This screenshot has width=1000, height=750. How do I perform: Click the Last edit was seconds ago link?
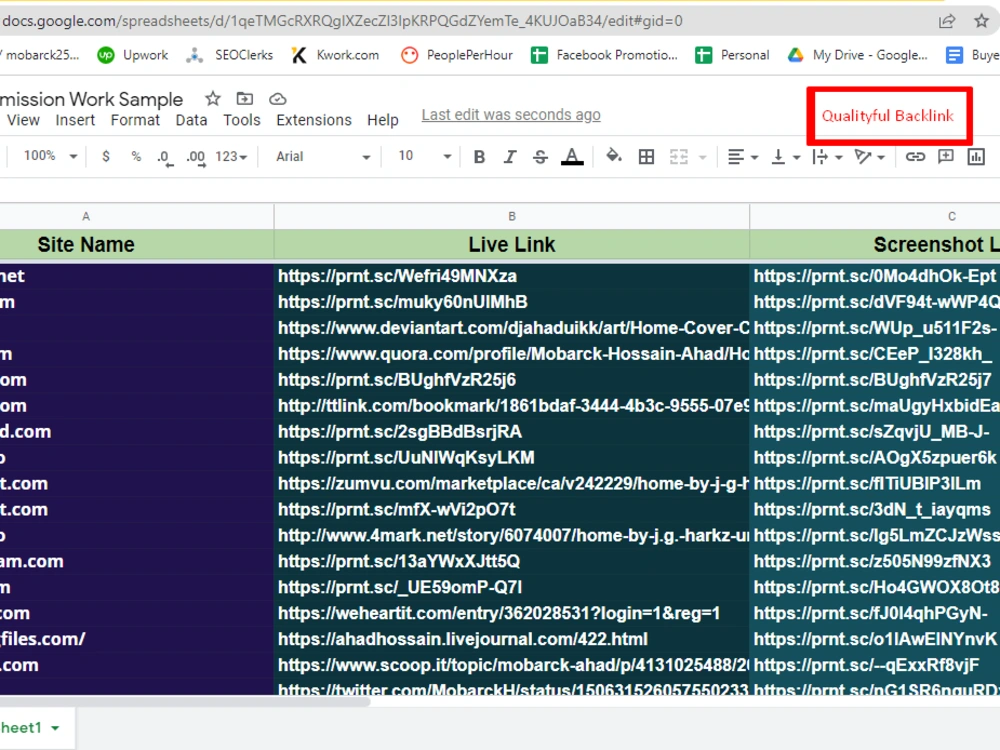point(511,115)
